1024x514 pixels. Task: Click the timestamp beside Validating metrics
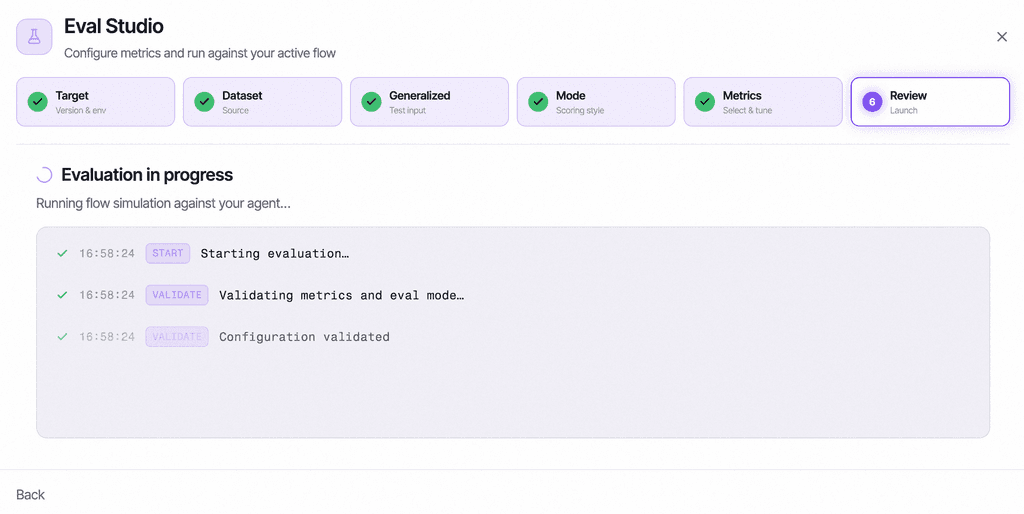pos(107,295)
